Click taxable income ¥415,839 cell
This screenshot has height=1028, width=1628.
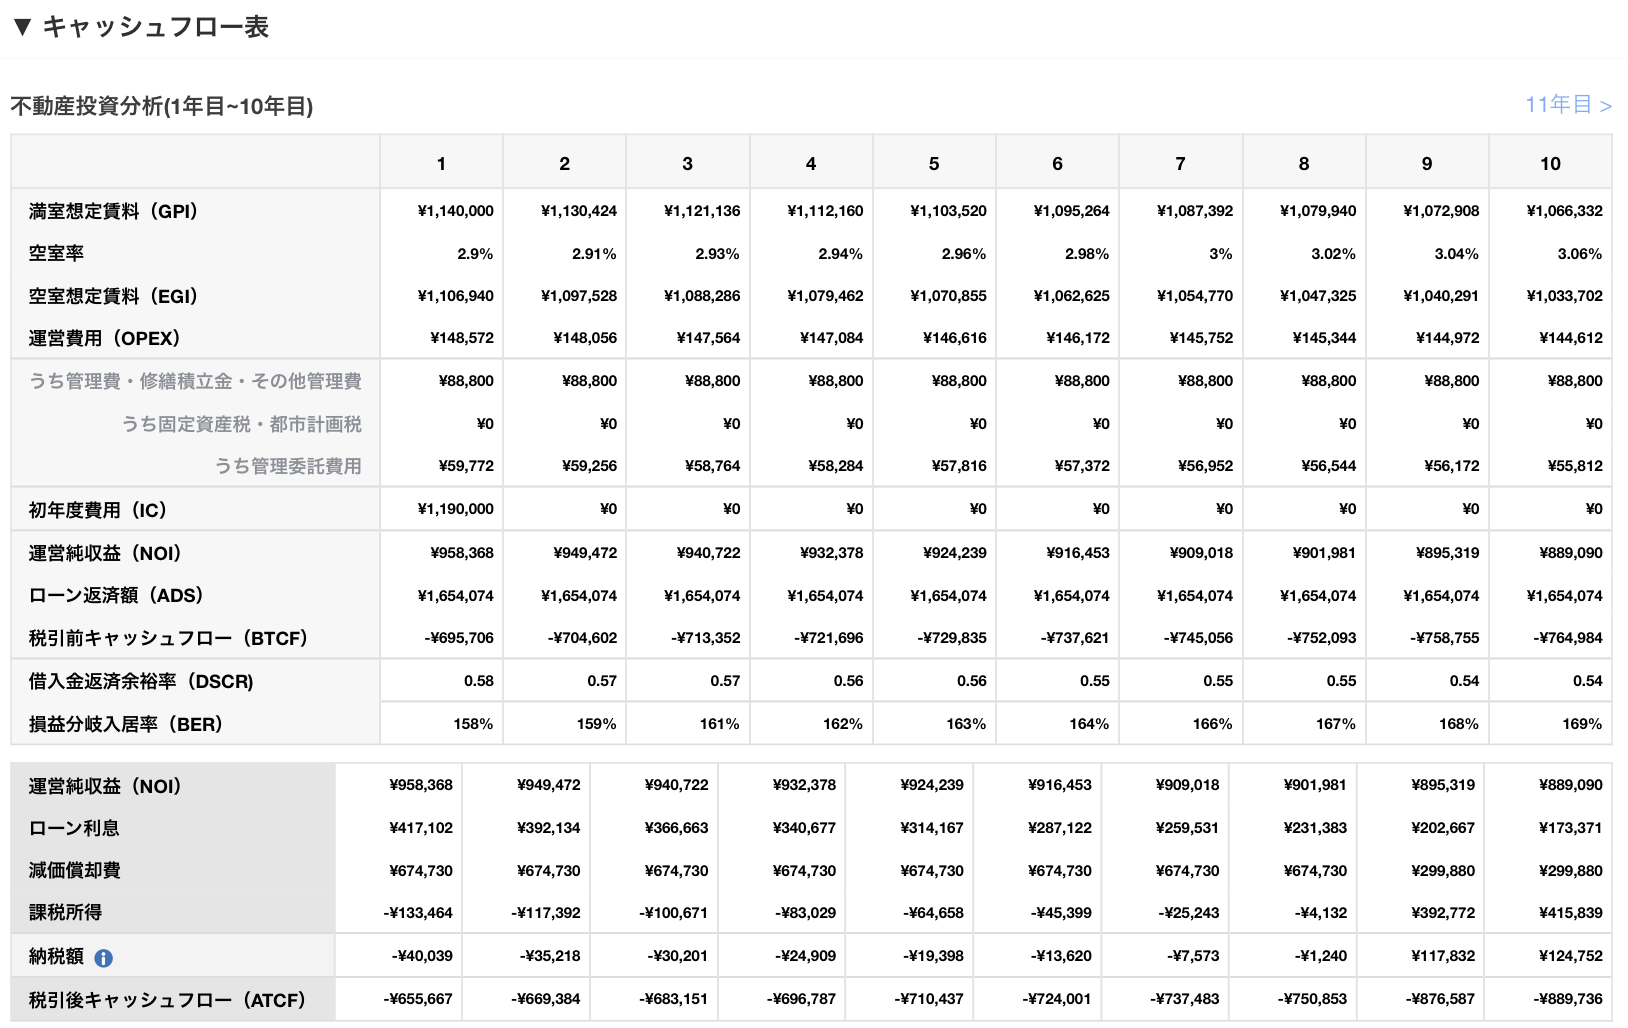coord(1571,913)
